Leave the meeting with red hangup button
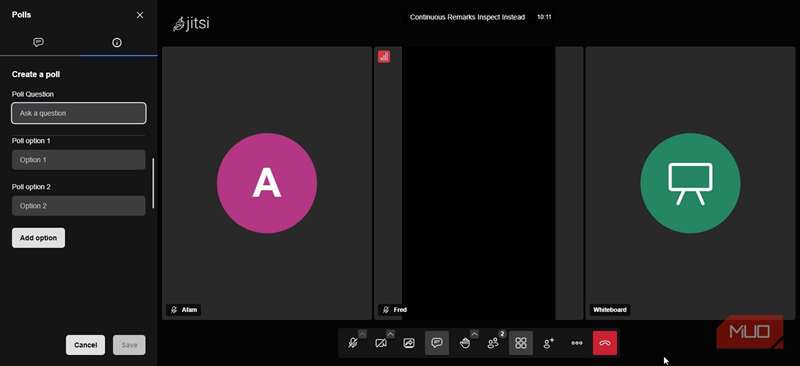Screen dimensions: 800x366 (605, 343)
